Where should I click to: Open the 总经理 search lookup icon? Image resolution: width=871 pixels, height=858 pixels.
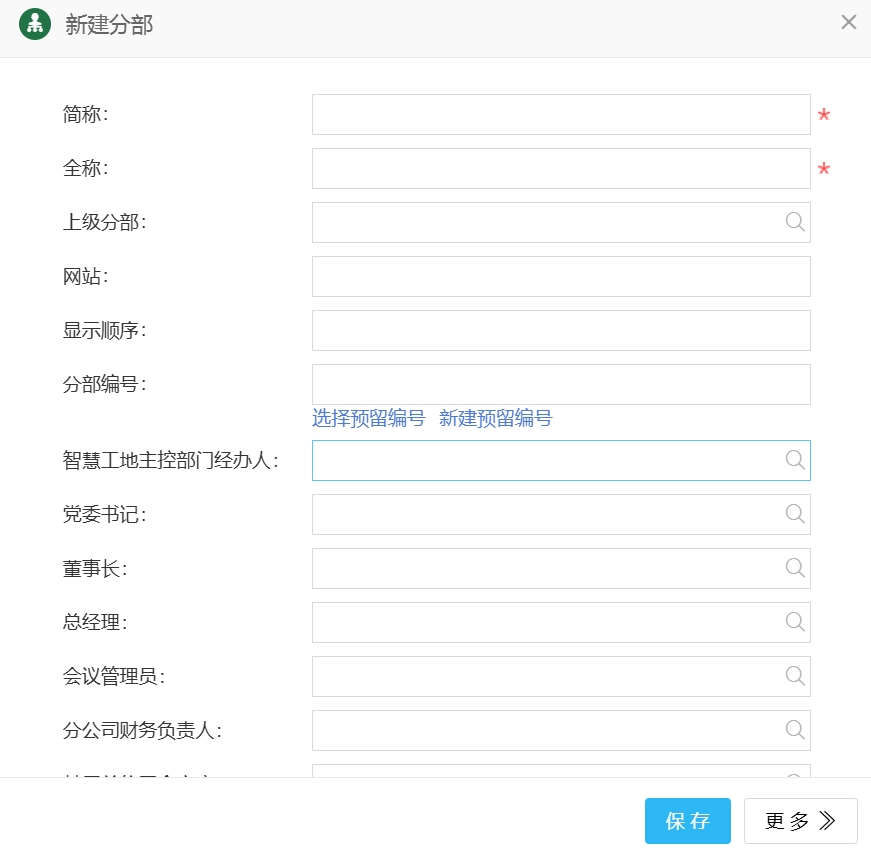pyautogui.click(x=795, y=622)
